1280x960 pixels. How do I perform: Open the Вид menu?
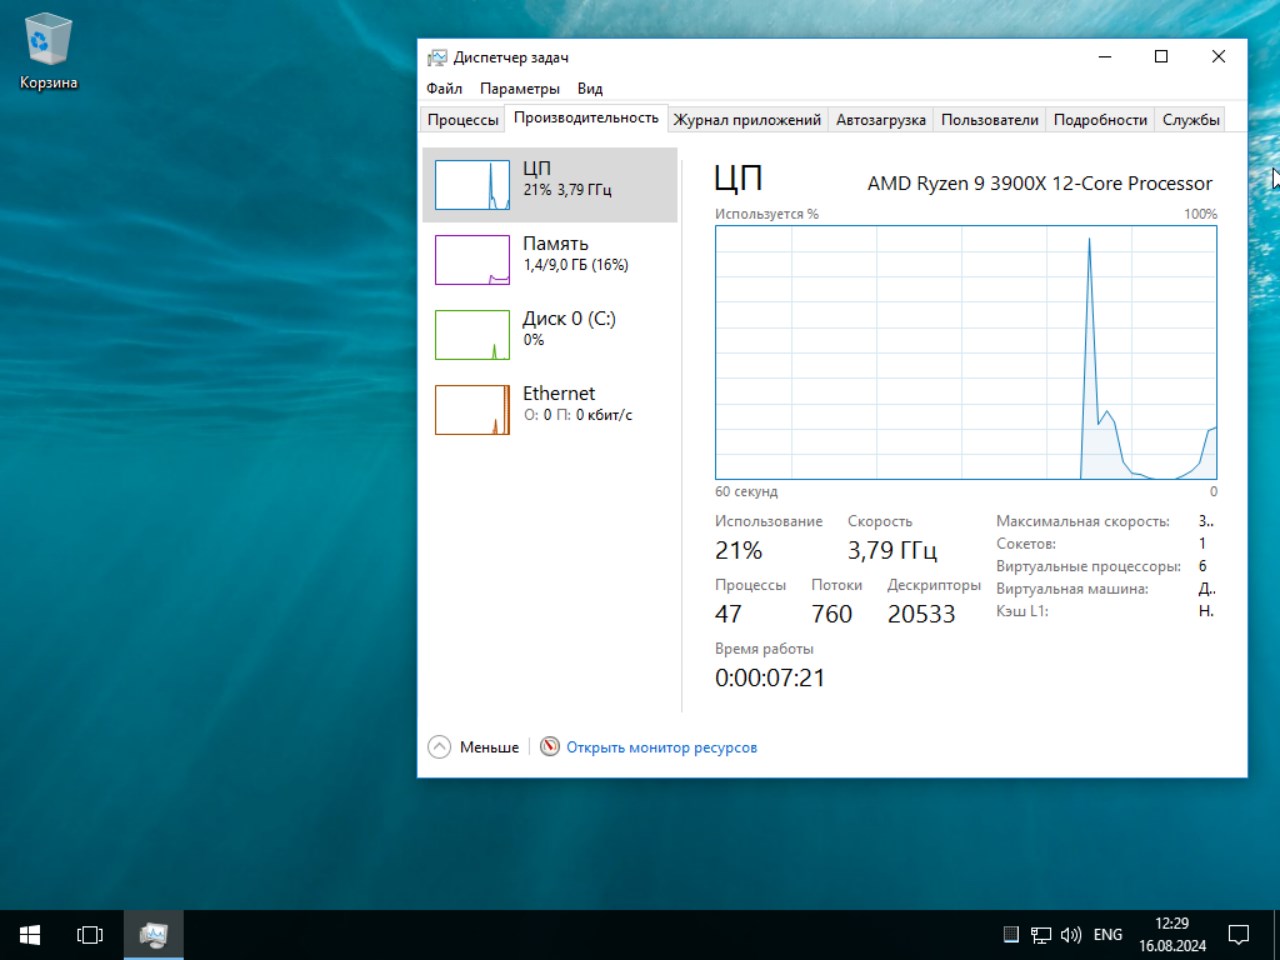click(x=590, y=89)
